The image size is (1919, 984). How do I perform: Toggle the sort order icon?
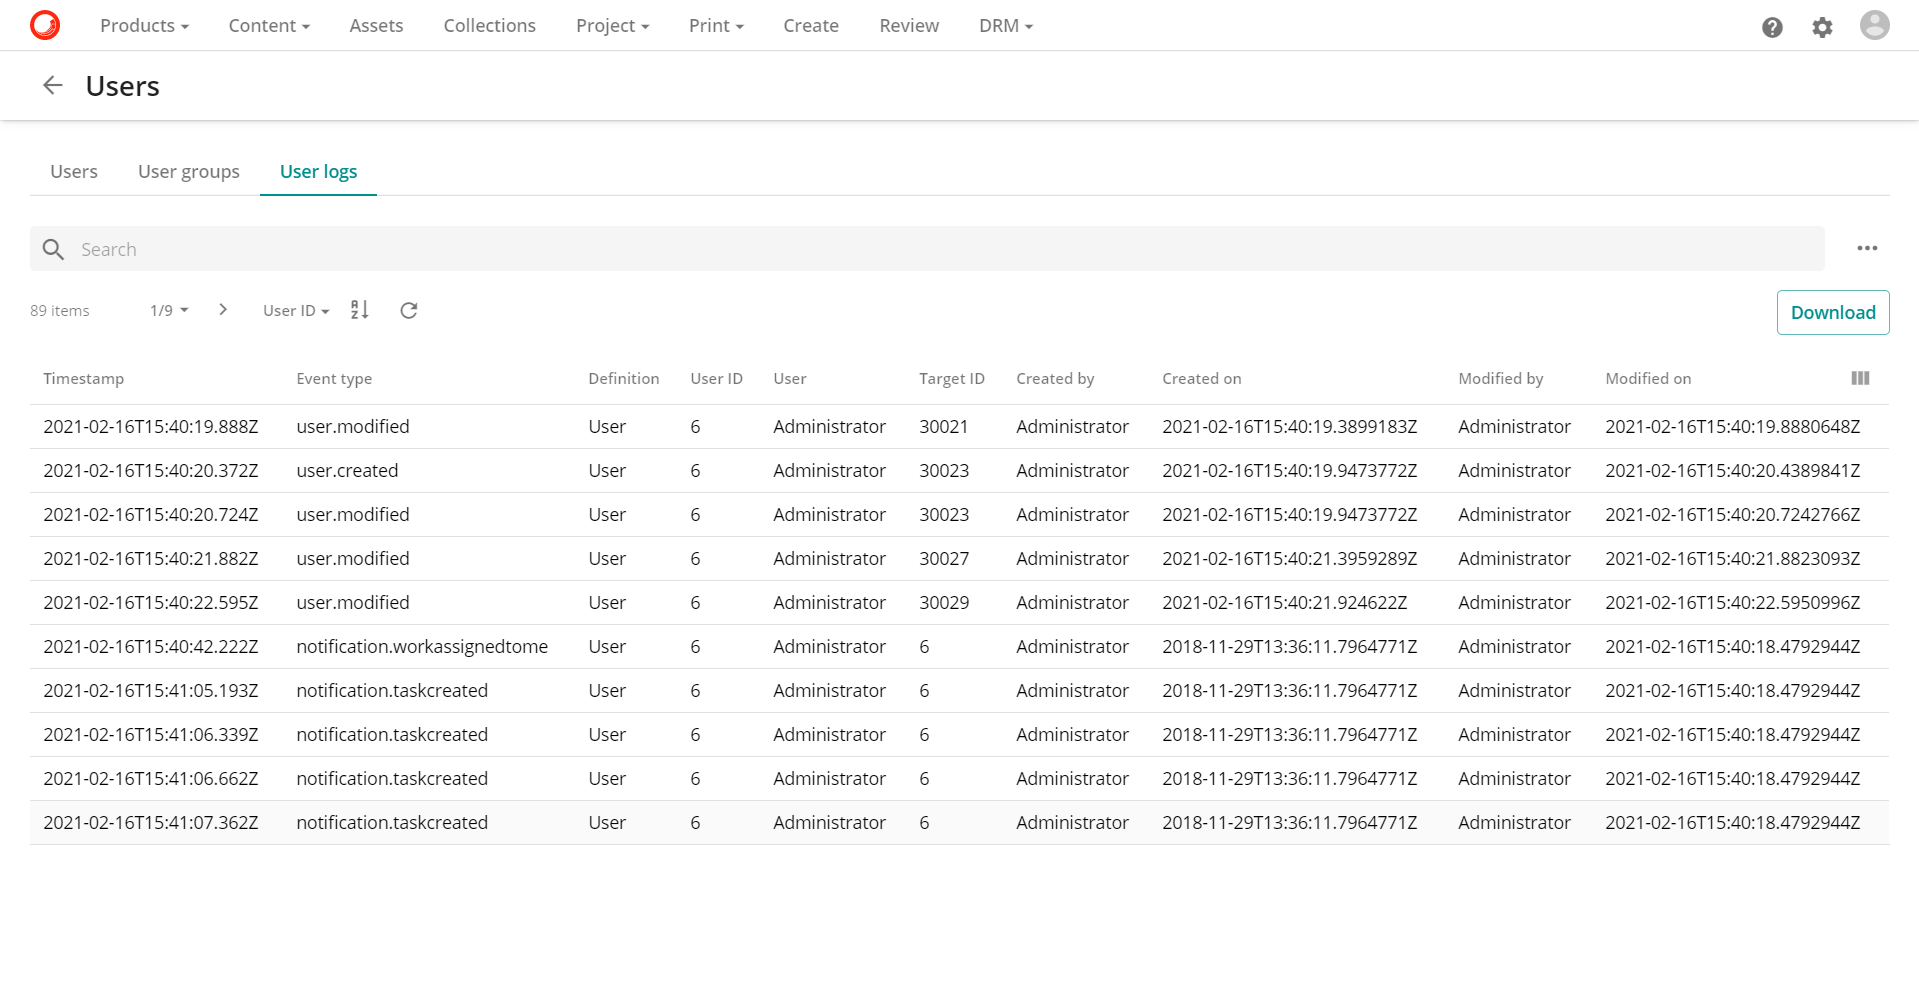(x=359, y=310)
